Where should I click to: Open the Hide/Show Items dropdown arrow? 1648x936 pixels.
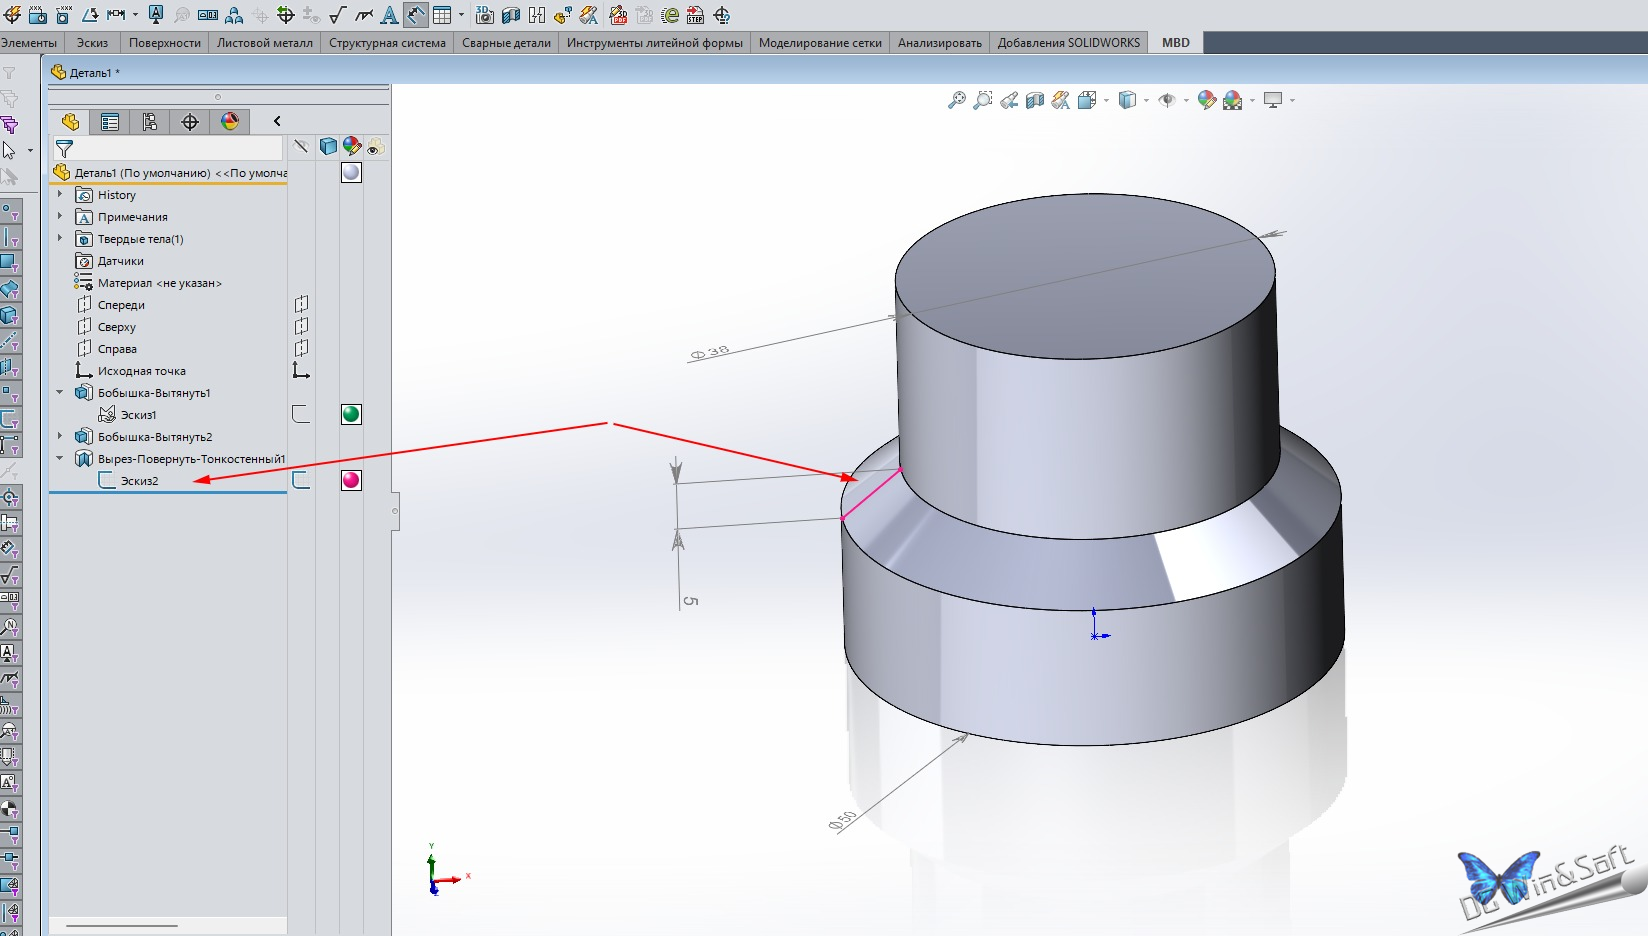(x=1186, y=100)
